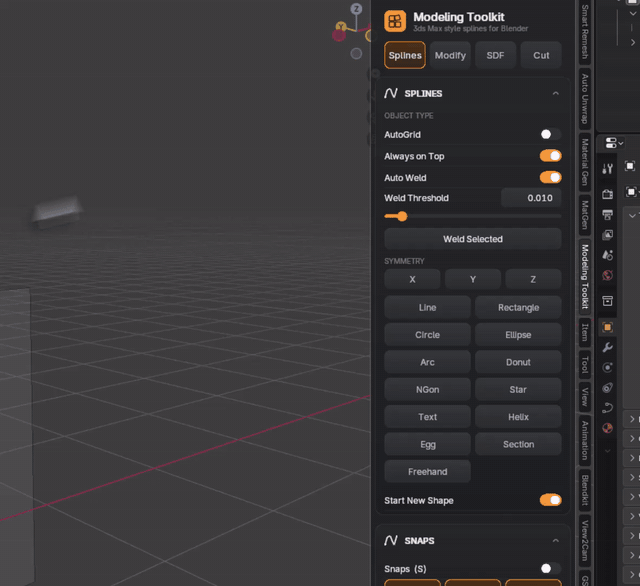Open the Tool sidebar tab

point(585,364)
